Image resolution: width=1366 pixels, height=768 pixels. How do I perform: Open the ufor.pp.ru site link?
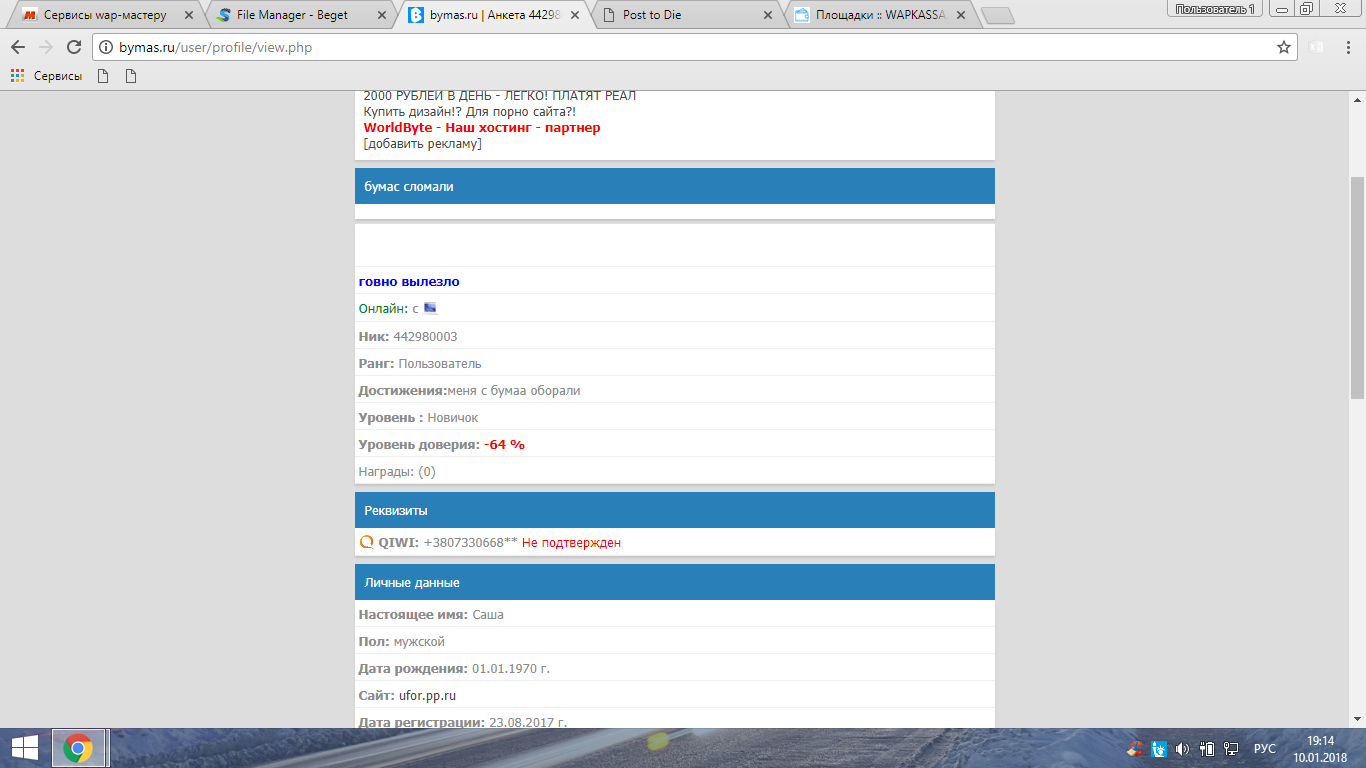pos(427,696)
